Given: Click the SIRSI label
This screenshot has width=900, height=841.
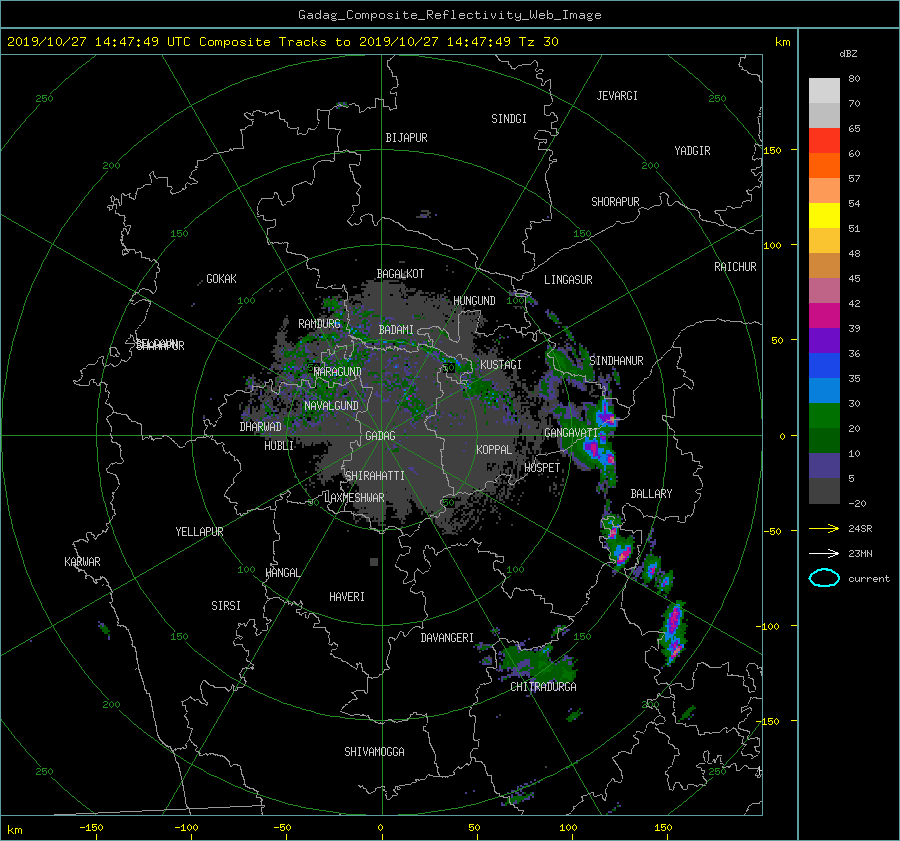Looking at the screenshot, I should (x=226, y=606).
